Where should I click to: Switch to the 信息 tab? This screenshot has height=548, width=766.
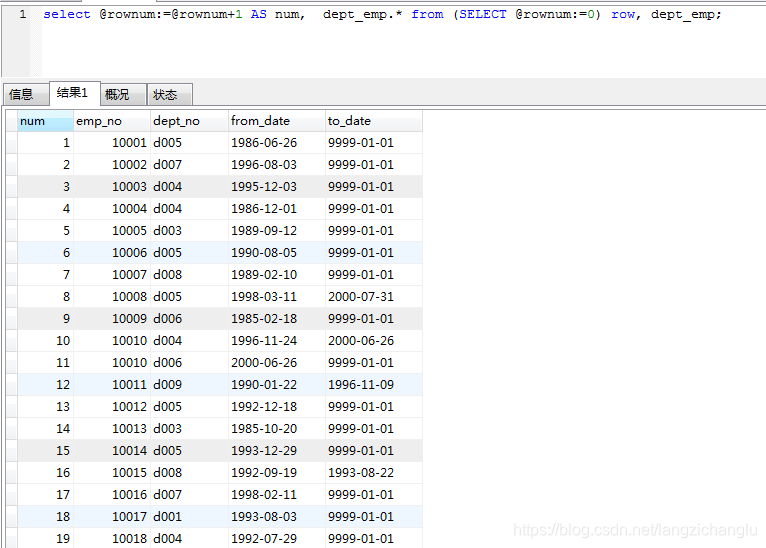(26, 94)
